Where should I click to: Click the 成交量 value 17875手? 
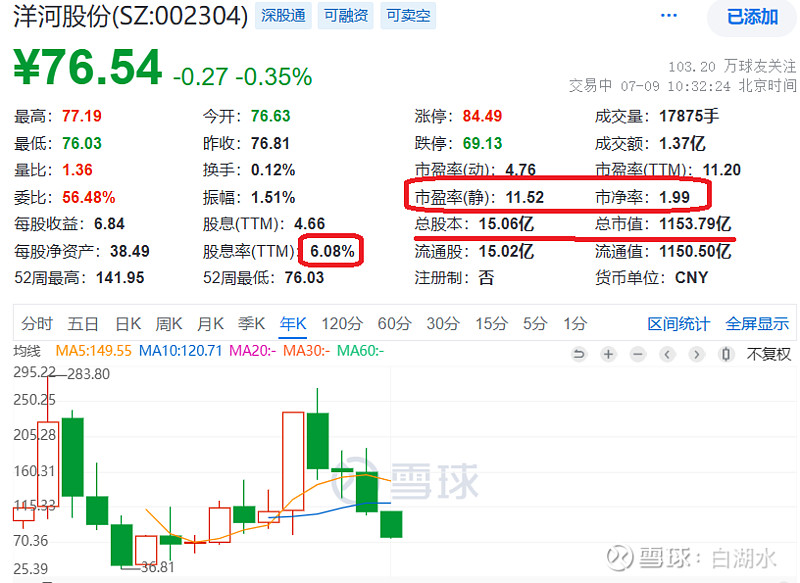(689, 116)
